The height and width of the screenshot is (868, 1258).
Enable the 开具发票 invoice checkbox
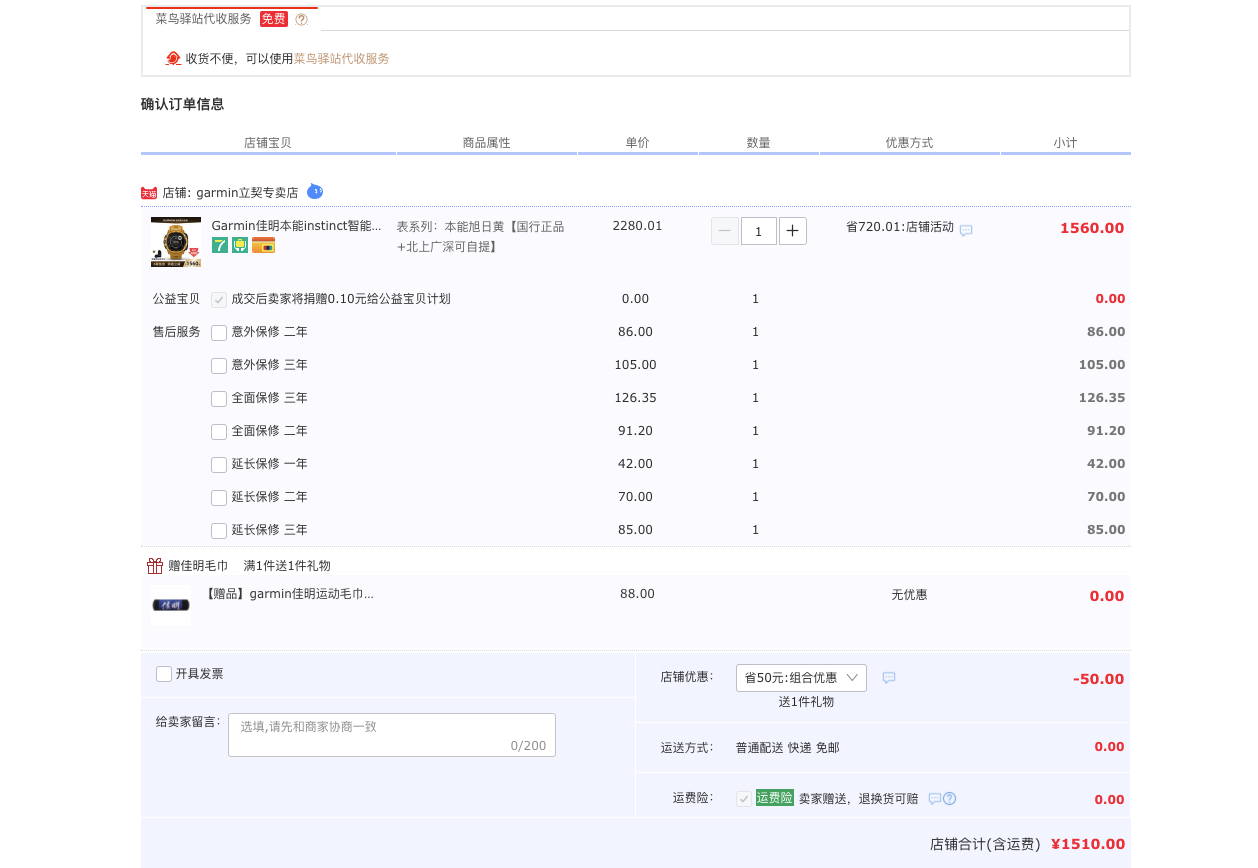pyautogui.click(x=164, y=674)
